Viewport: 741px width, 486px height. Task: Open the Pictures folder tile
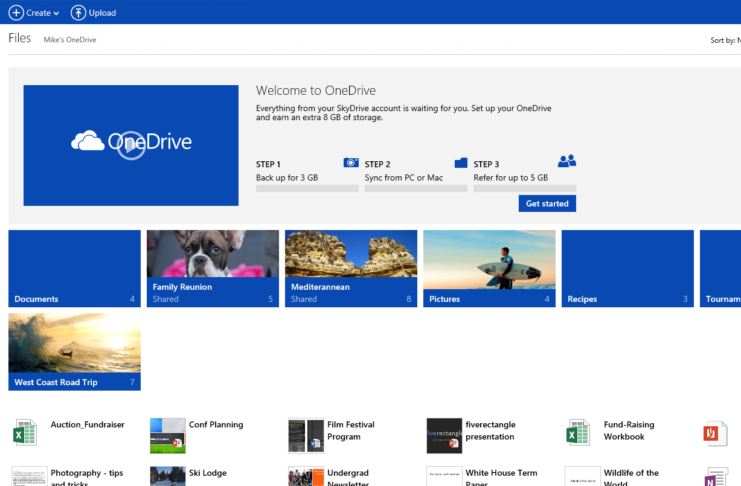pos(489,268)
